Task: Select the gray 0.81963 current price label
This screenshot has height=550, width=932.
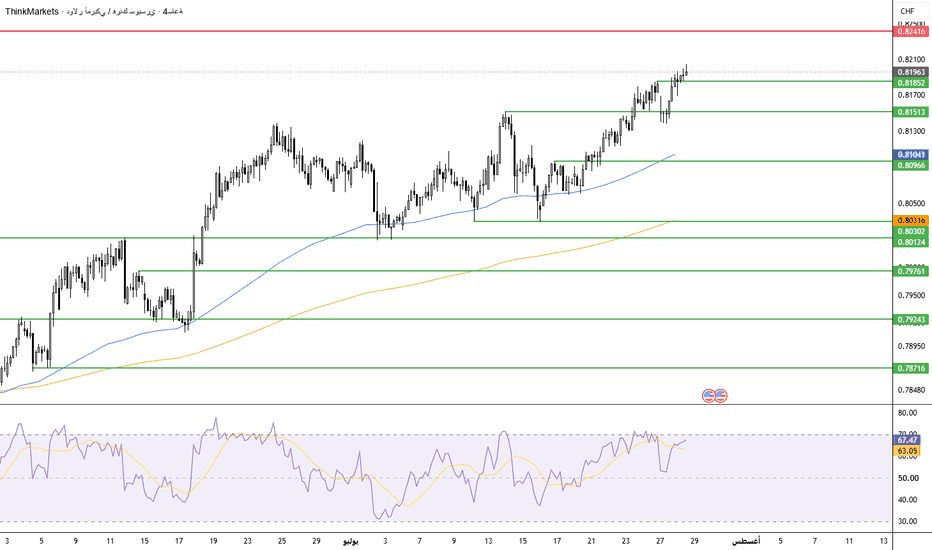Action: coord(911,72)
